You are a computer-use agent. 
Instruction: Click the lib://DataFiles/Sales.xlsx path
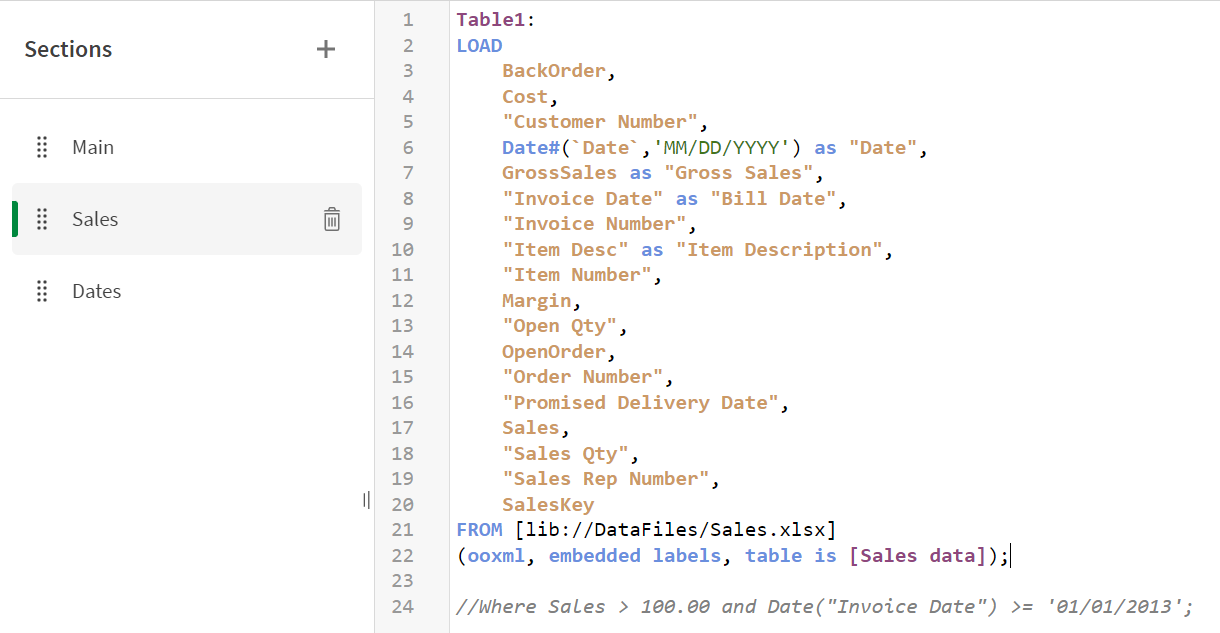pyautogui.click(x=676, y=530)
